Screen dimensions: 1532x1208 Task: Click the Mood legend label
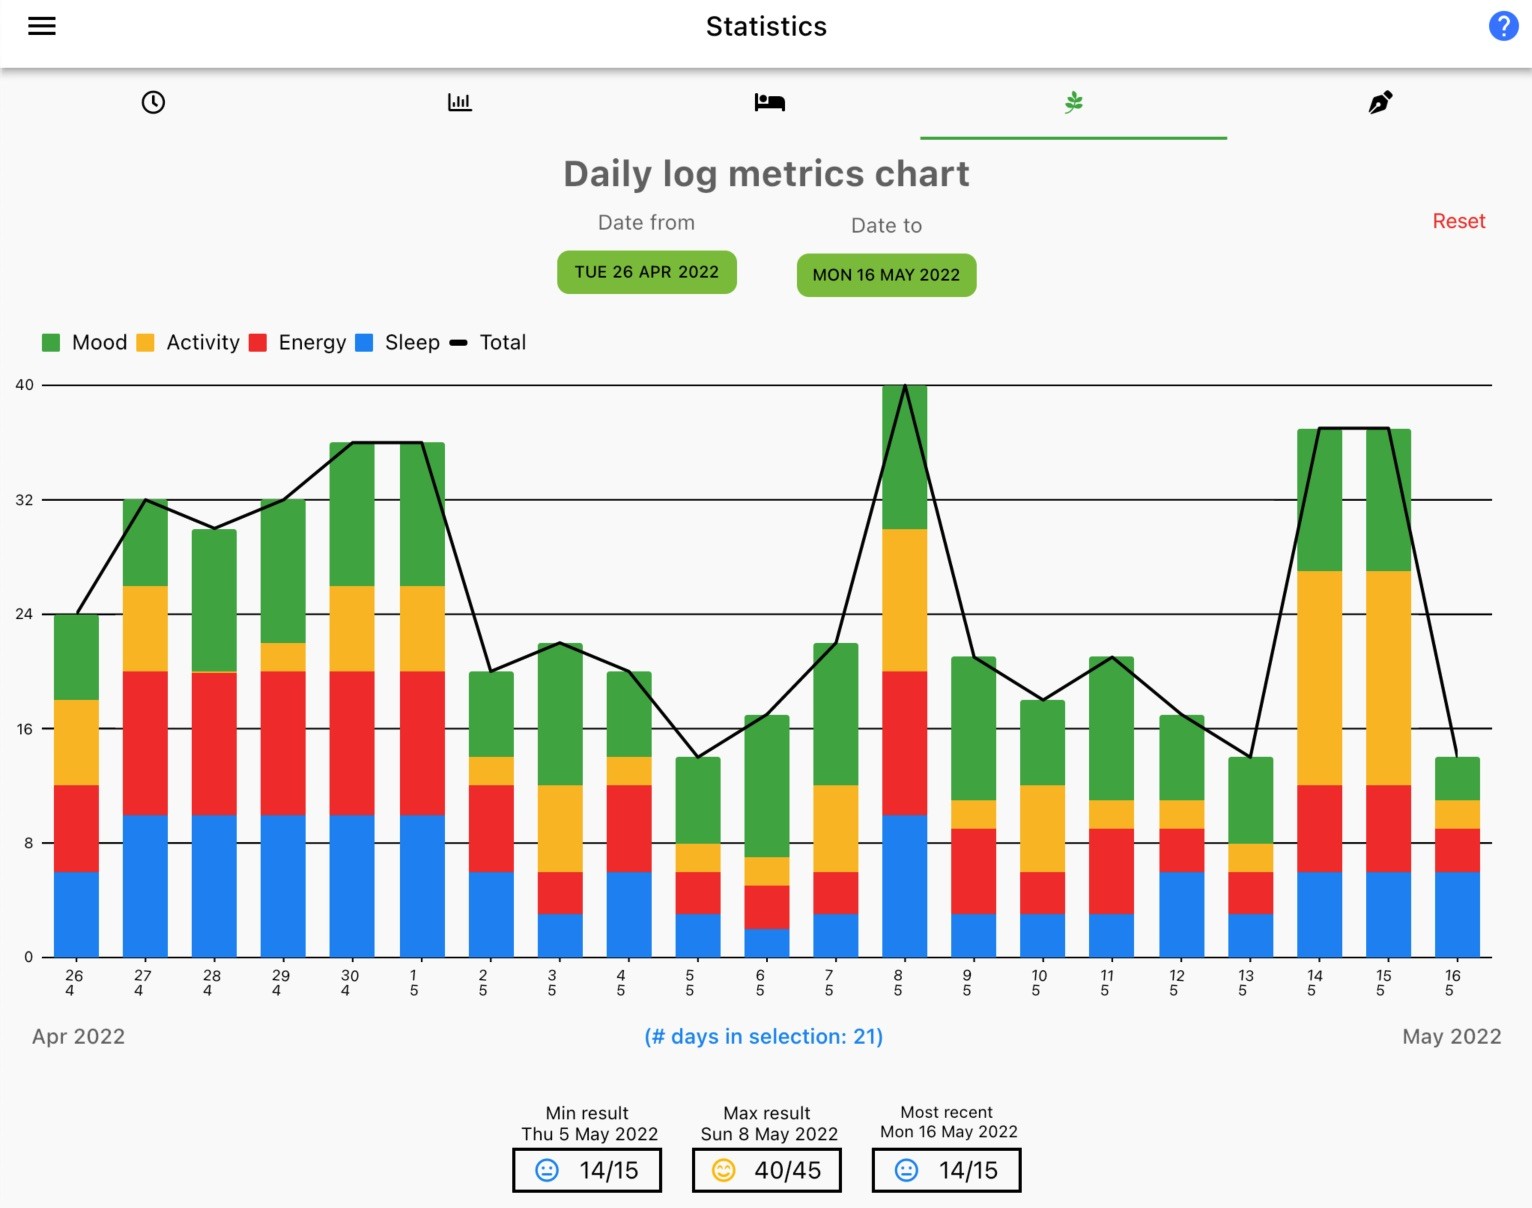tap(99, 342)
